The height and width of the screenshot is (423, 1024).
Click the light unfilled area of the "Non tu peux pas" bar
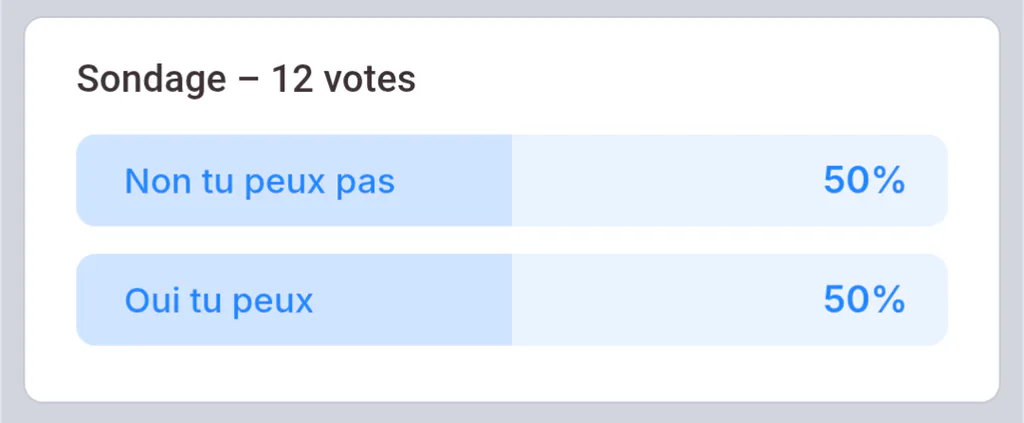pyautogui.click(x=729, y=180)
